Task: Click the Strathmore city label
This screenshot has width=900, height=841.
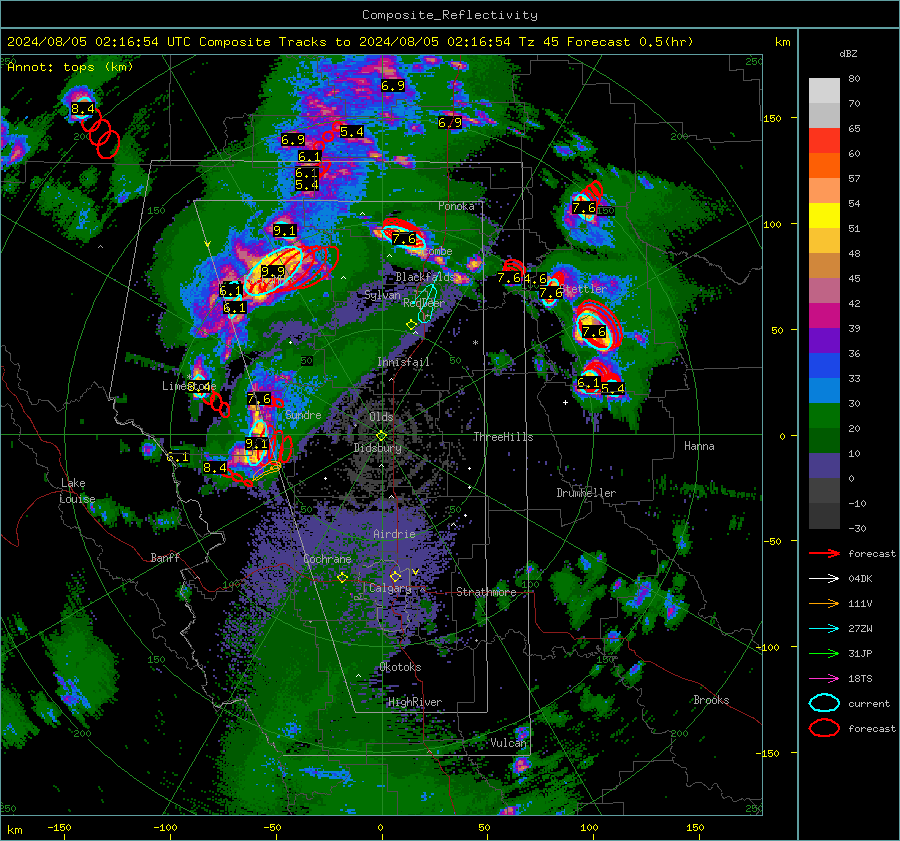Action: tap(486, 592)
